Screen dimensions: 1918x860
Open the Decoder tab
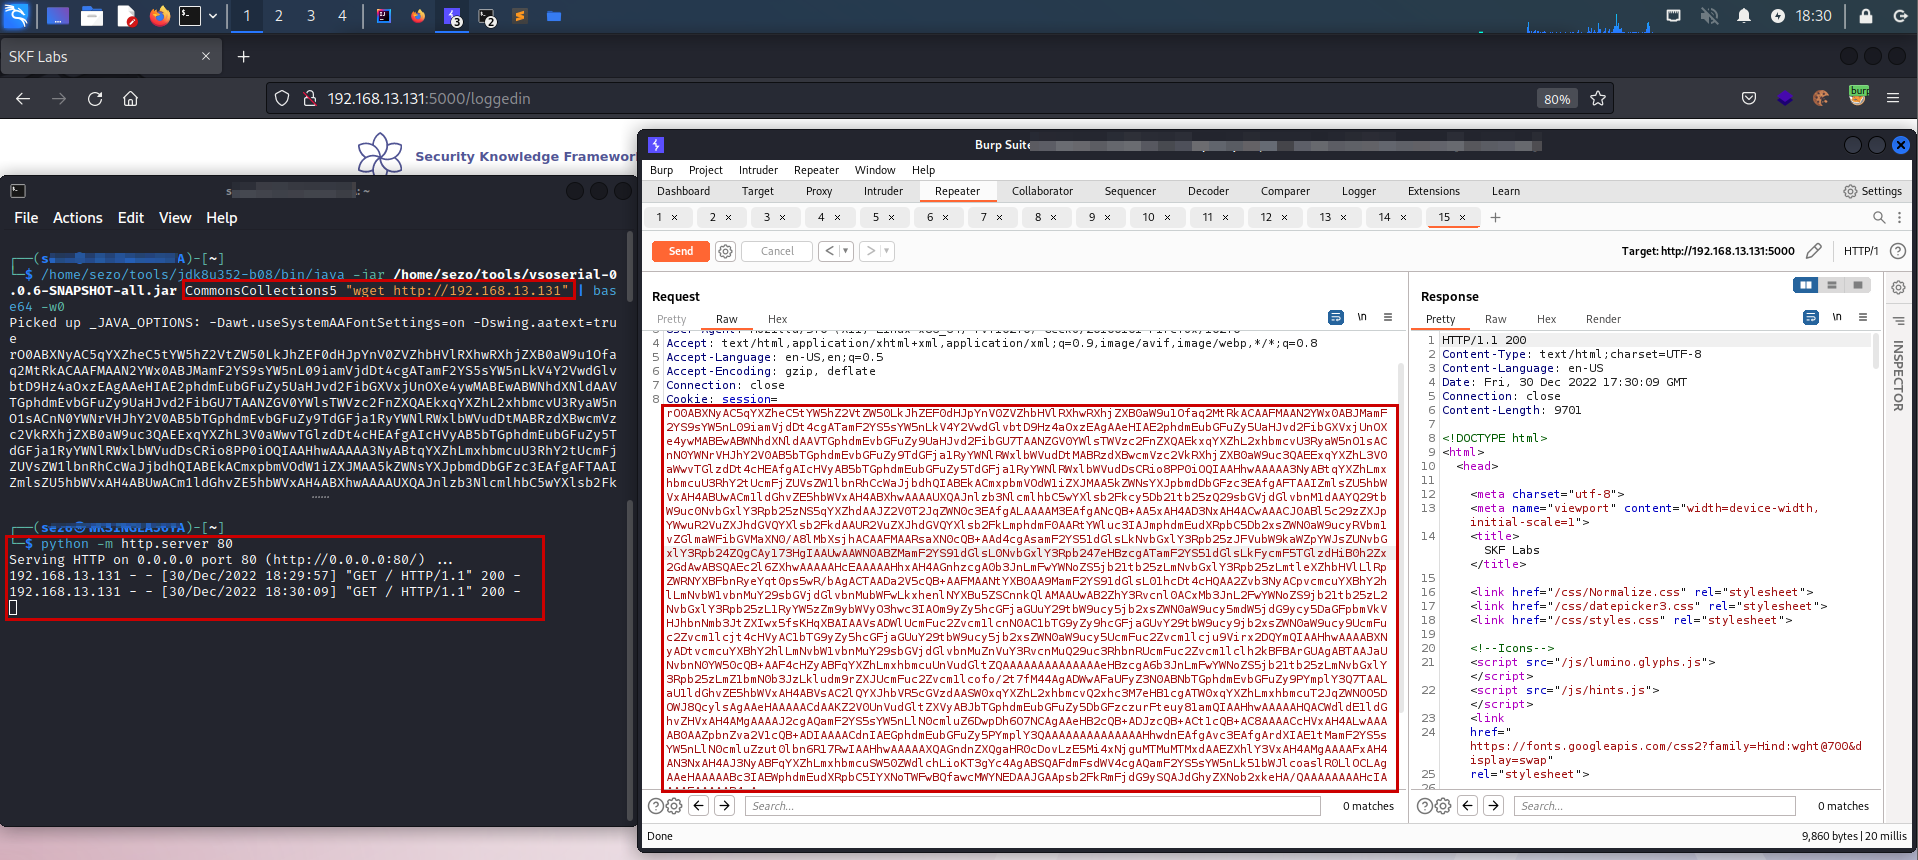(x=1208, y=191)
